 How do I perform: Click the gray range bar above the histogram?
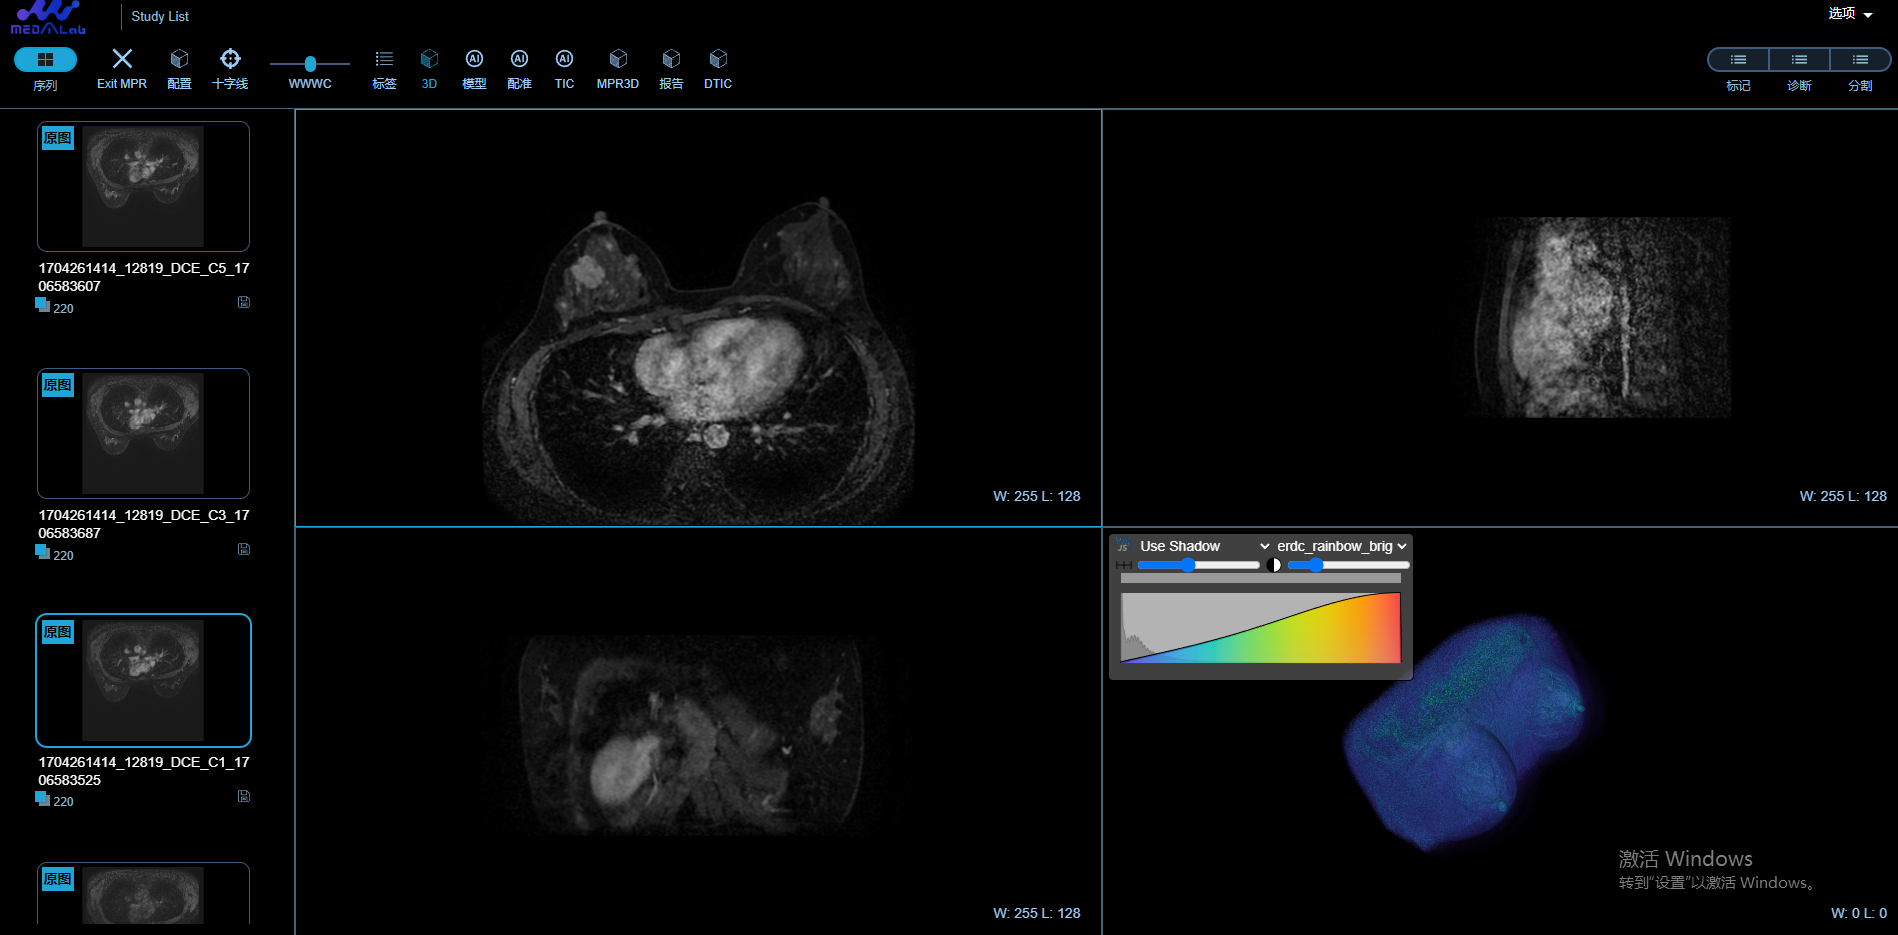(1261, 578)
